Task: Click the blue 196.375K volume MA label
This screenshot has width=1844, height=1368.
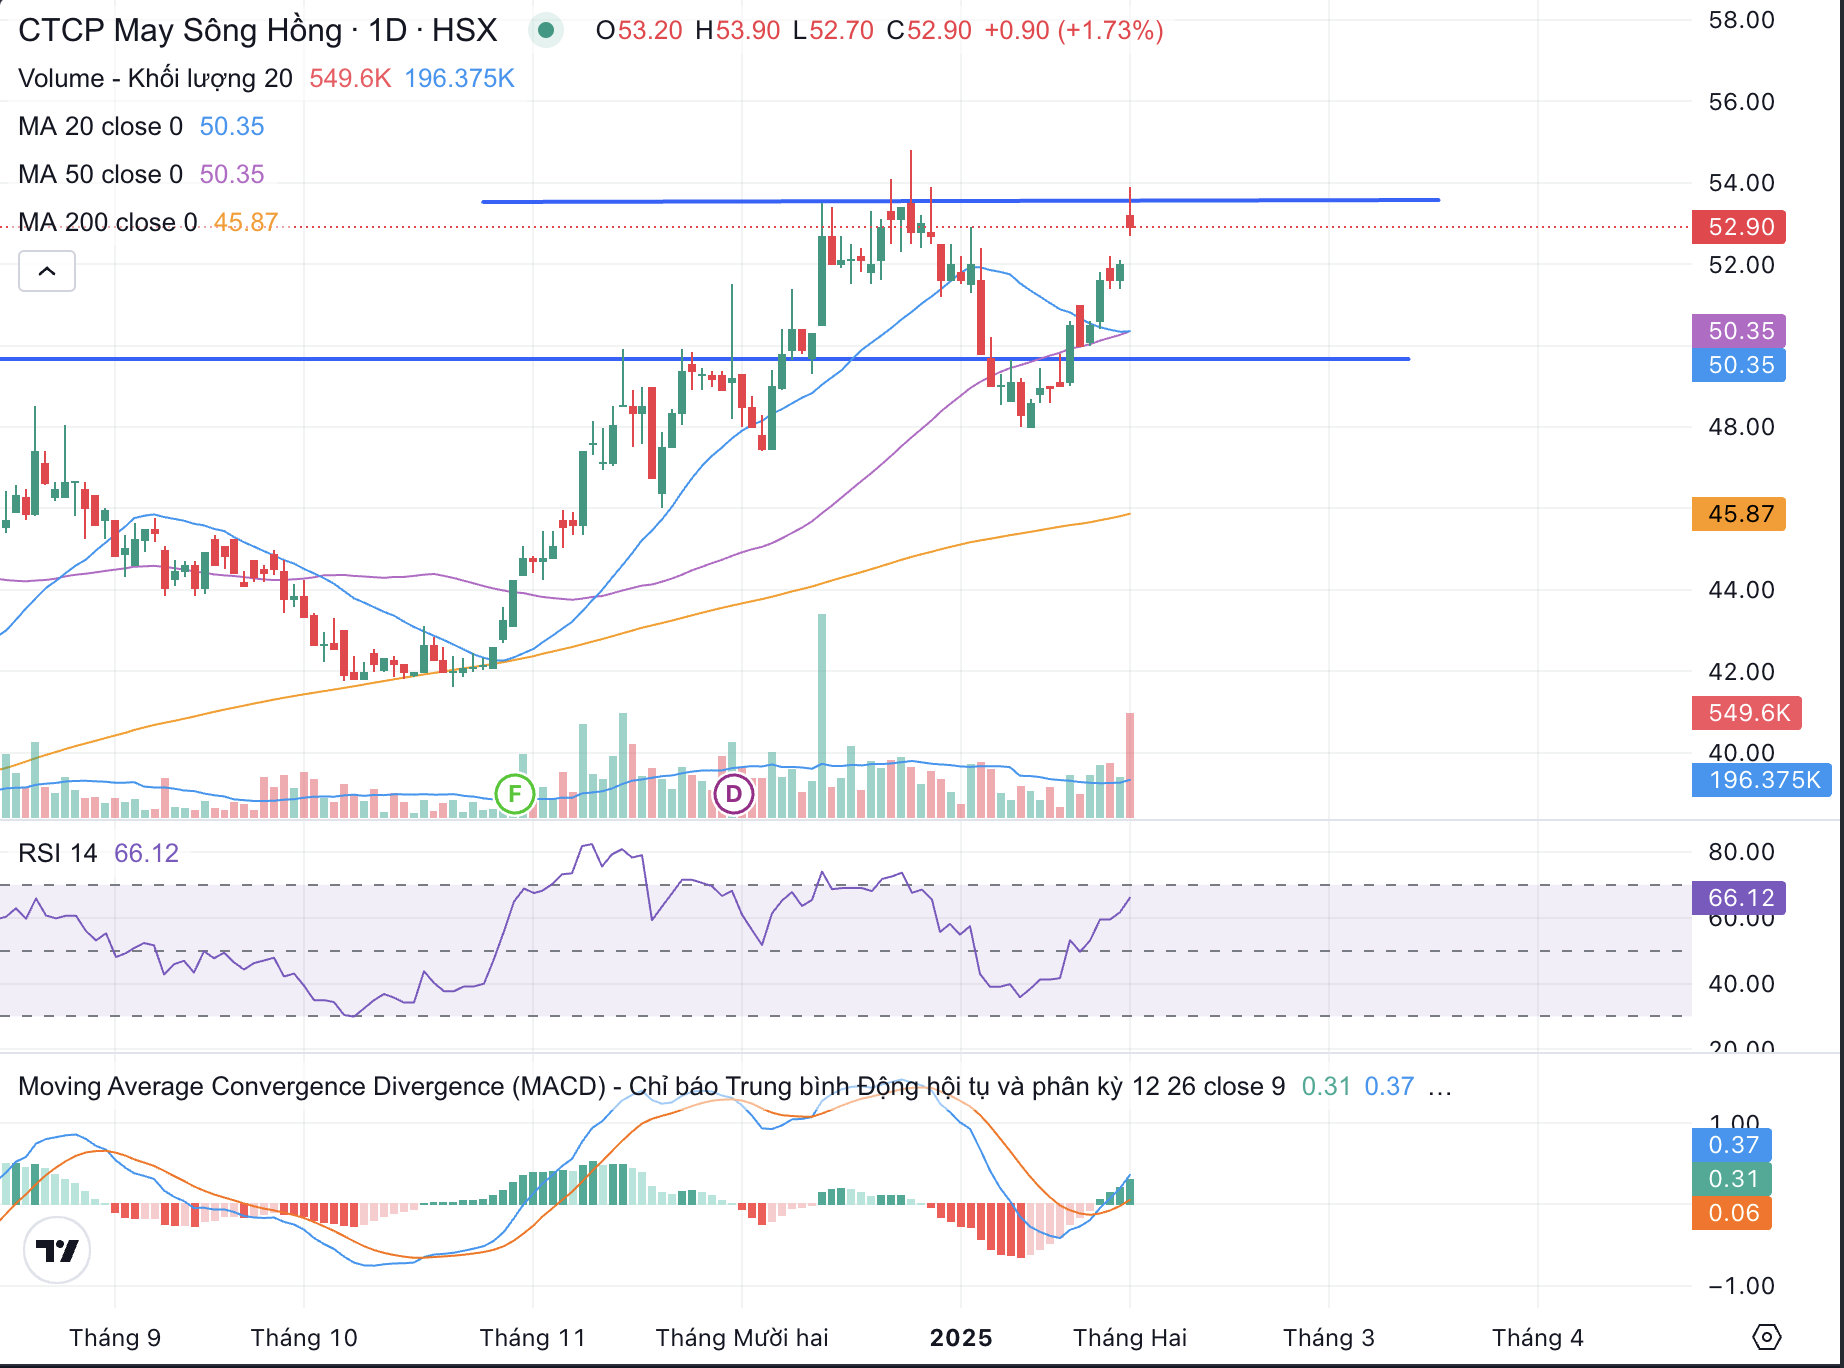Action: point(1762,780)
